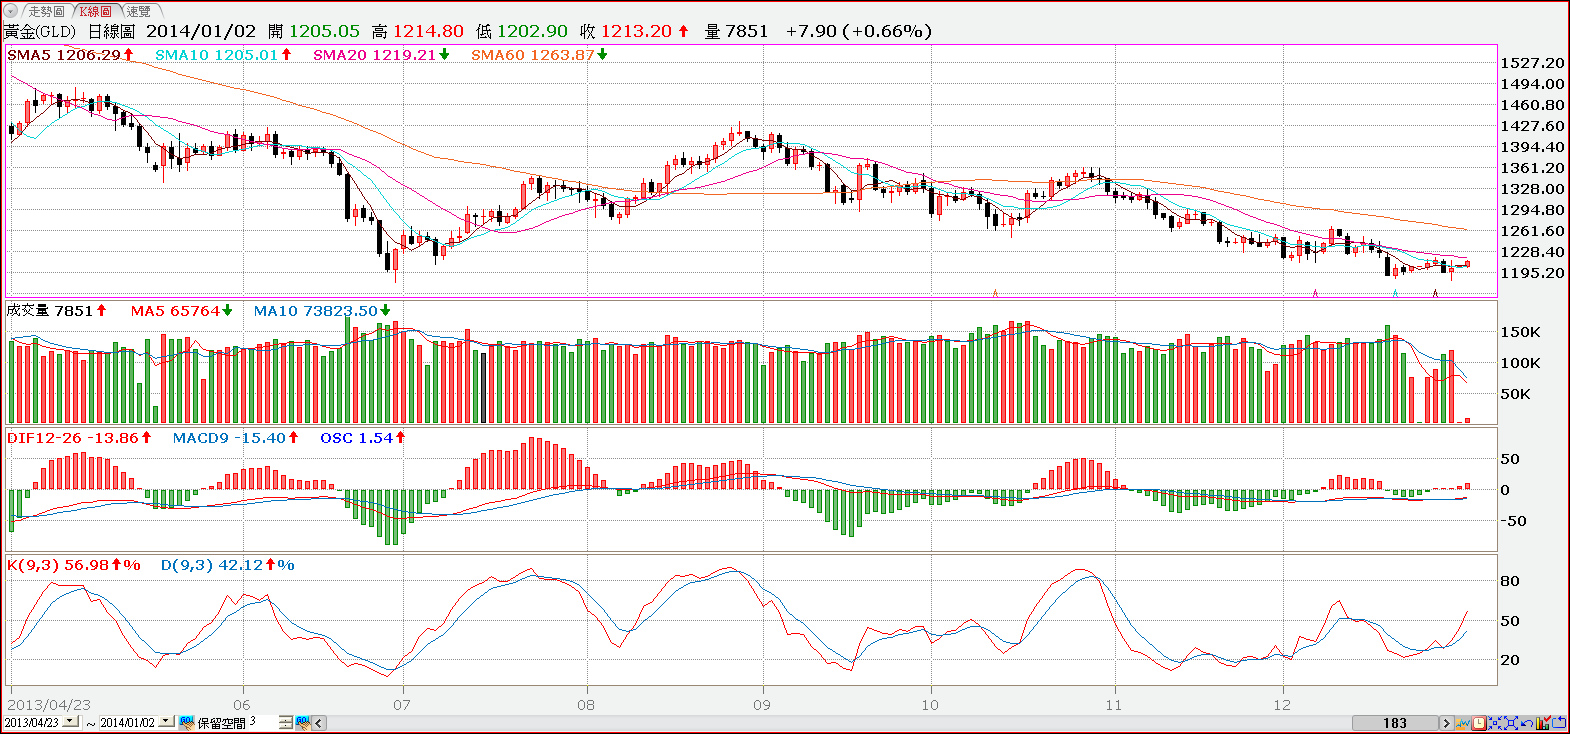The width and height of the screenshot is (1570, 734).
Task: Click the export share arrow icon
Action: 1559,723
